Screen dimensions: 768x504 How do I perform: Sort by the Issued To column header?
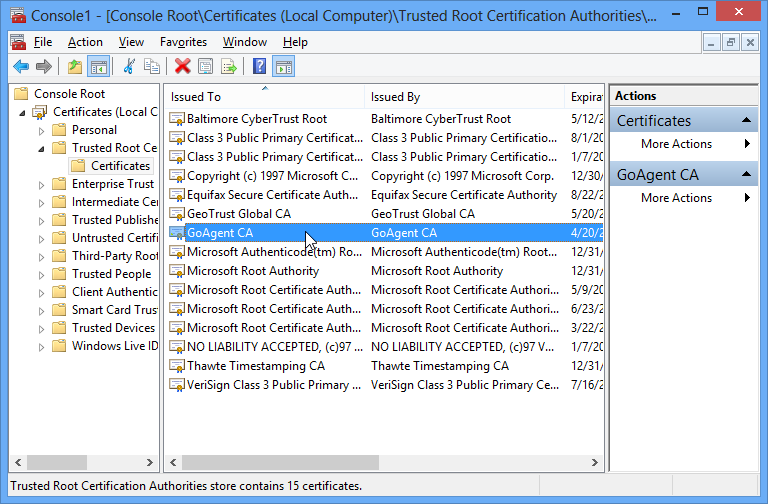click(x=264, y=97)
